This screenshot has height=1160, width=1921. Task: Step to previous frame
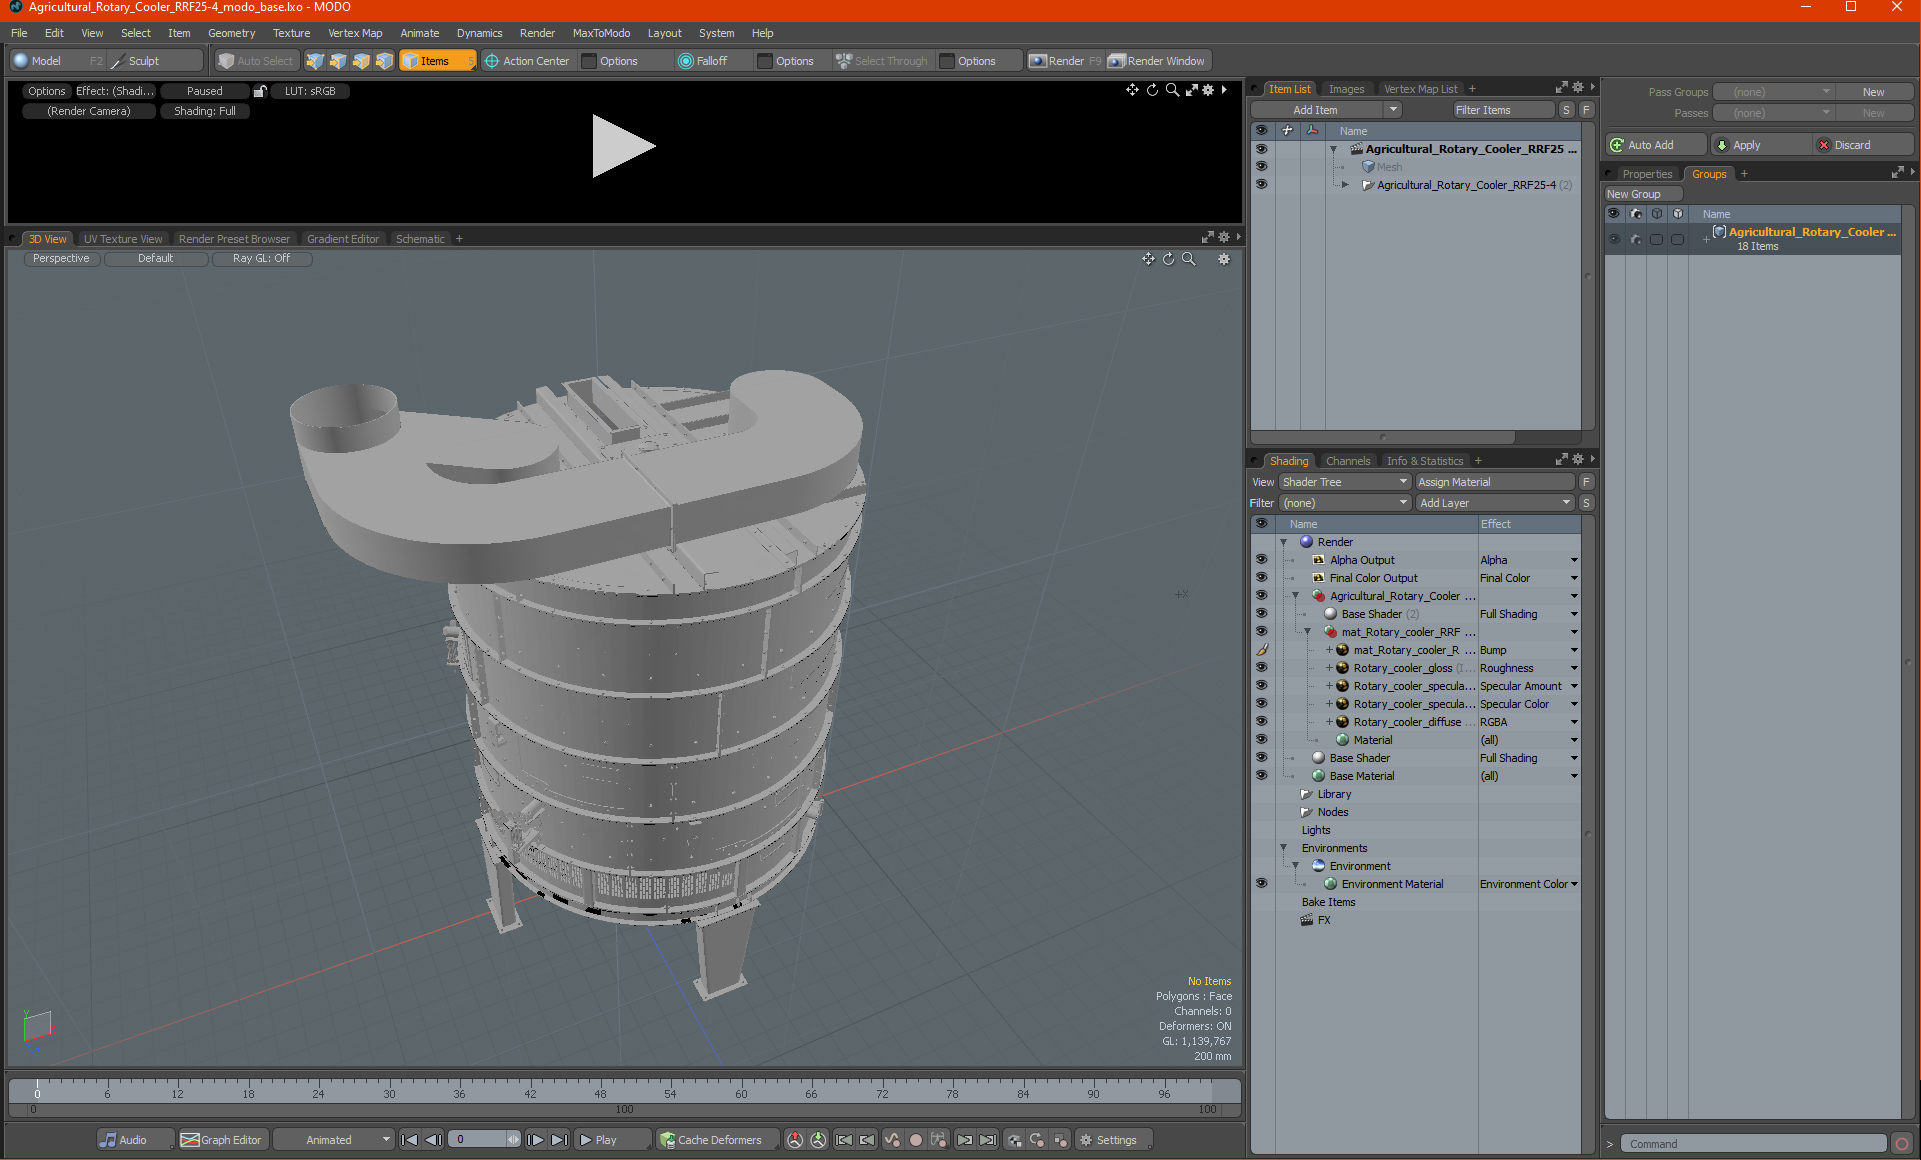433,1140
